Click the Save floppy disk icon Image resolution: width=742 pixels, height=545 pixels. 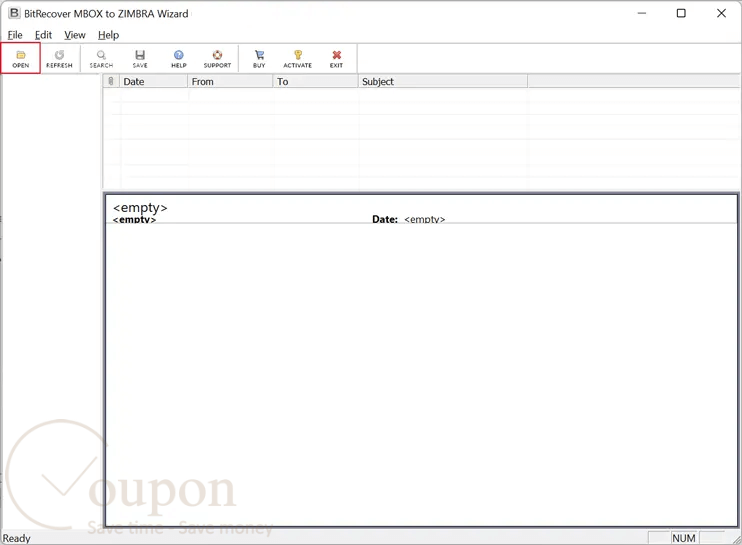pyautogui.click(x=140, y=58)
